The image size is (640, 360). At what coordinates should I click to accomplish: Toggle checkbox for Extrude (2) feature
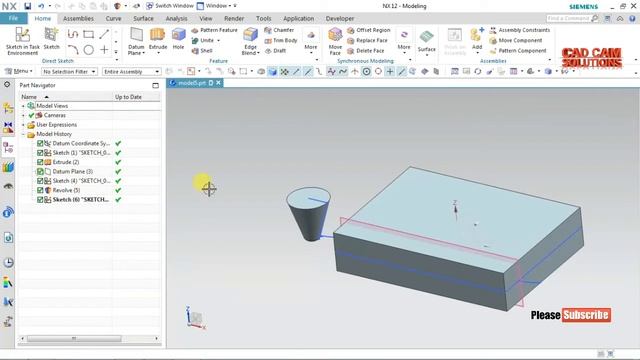coord(40,162)
